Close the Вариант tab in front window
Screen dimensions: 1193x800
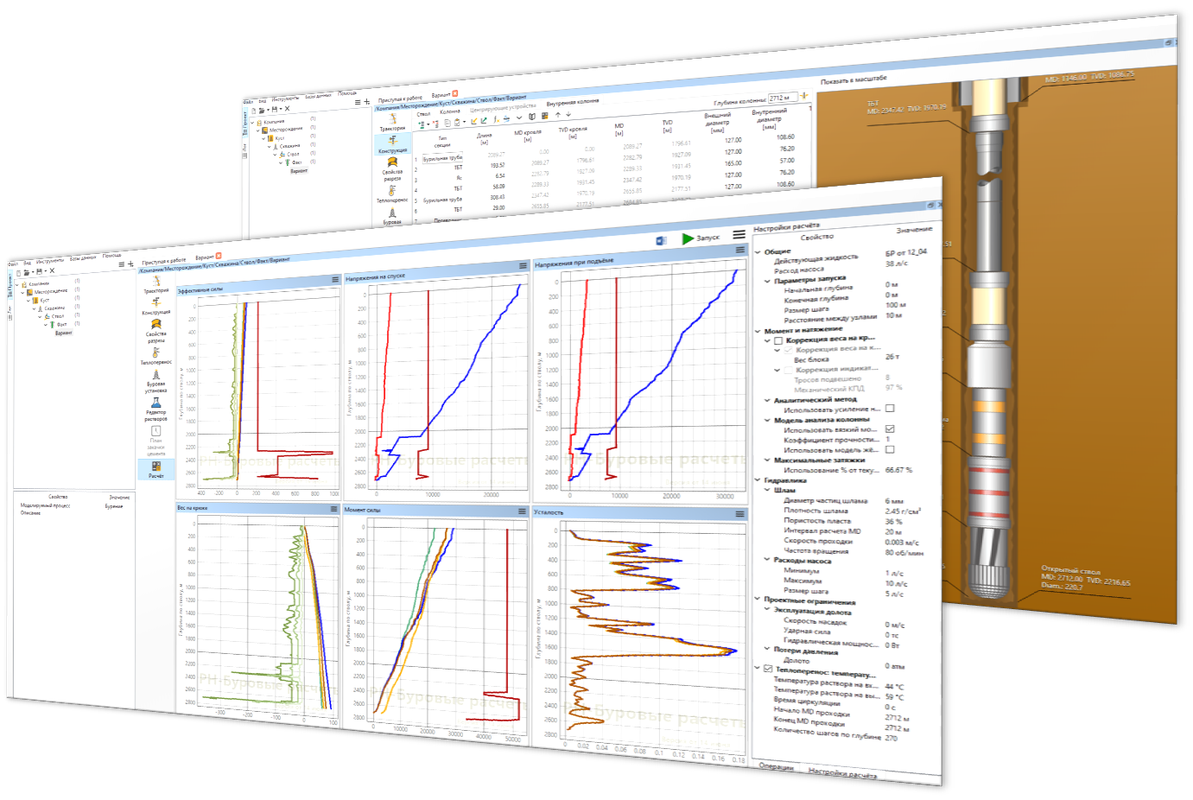pos(218,255)
